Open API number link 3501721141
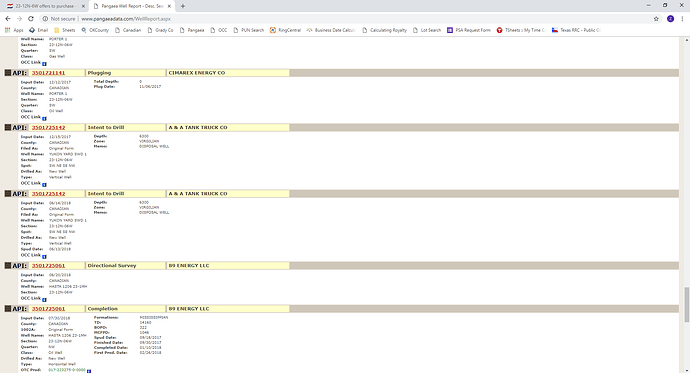Viewport: 690px width, 373px height. coord(48,73)
